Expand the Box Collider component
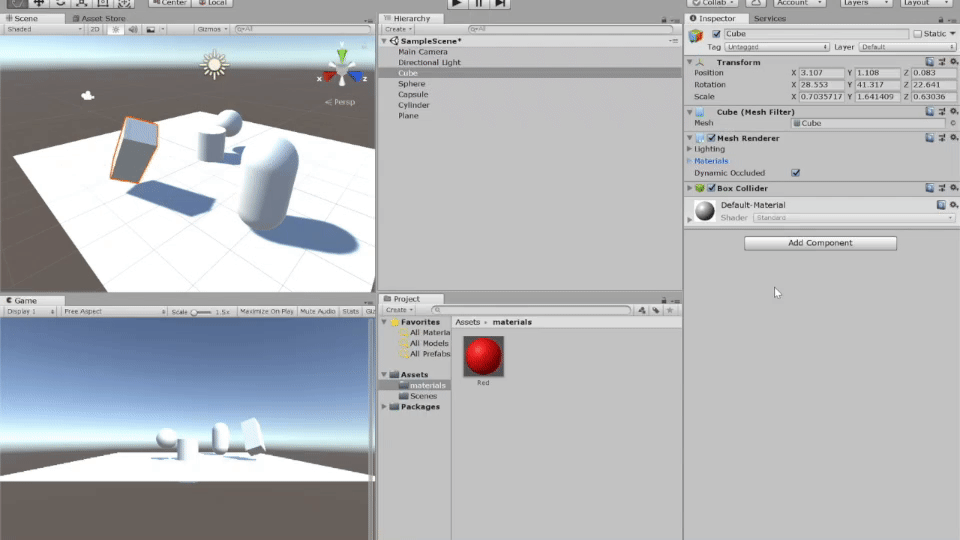Image resolution: width=960 pixels, height=540 pixels. click(689, 188)
